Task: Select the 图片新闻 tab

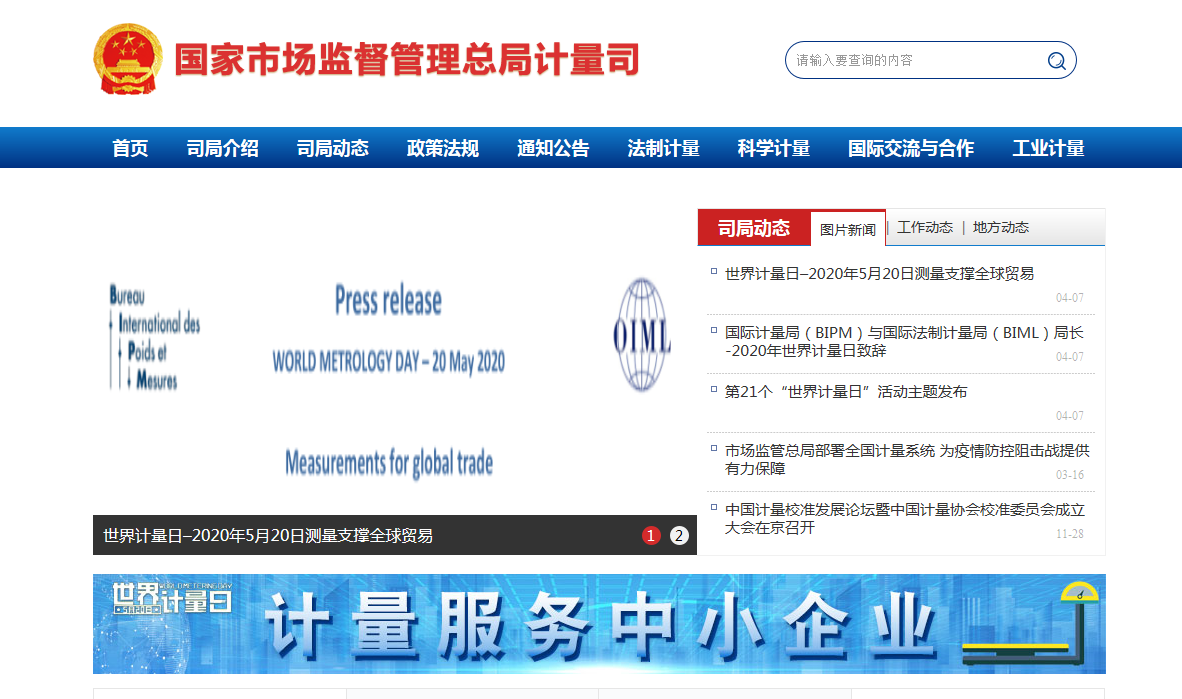Action: (x=847, y=229)
